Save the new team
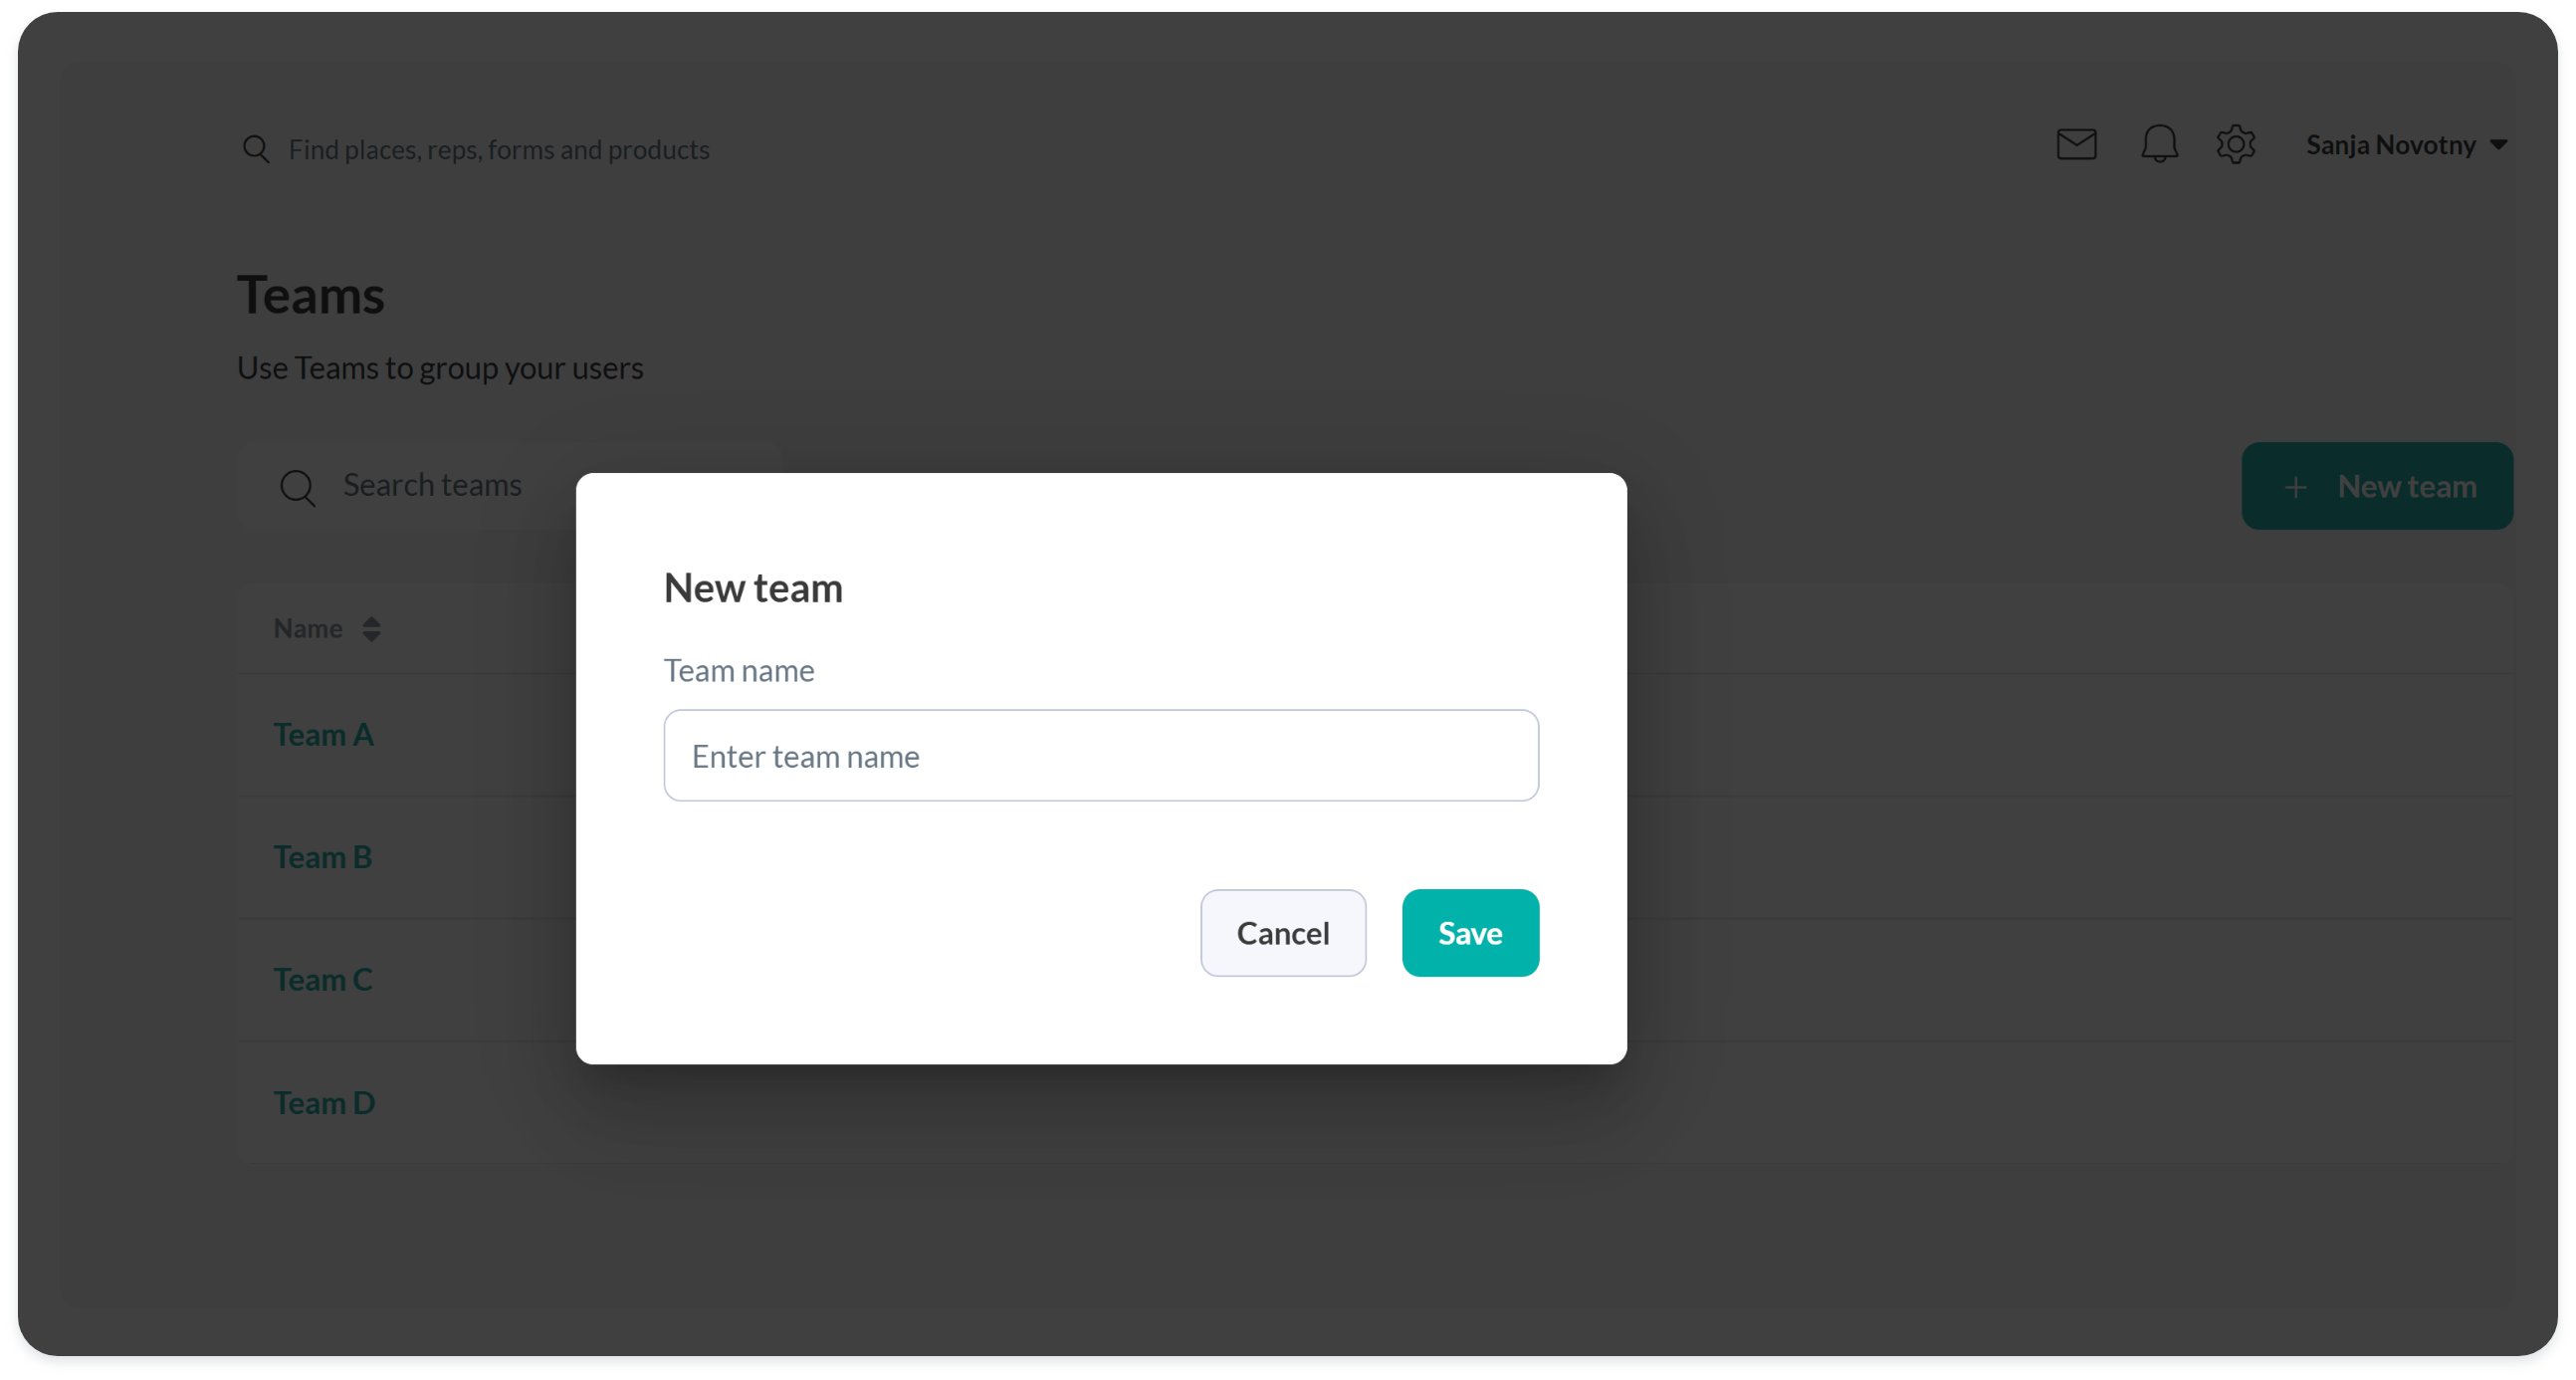Viewport: 2576px width, 1380px height. 1469,933
